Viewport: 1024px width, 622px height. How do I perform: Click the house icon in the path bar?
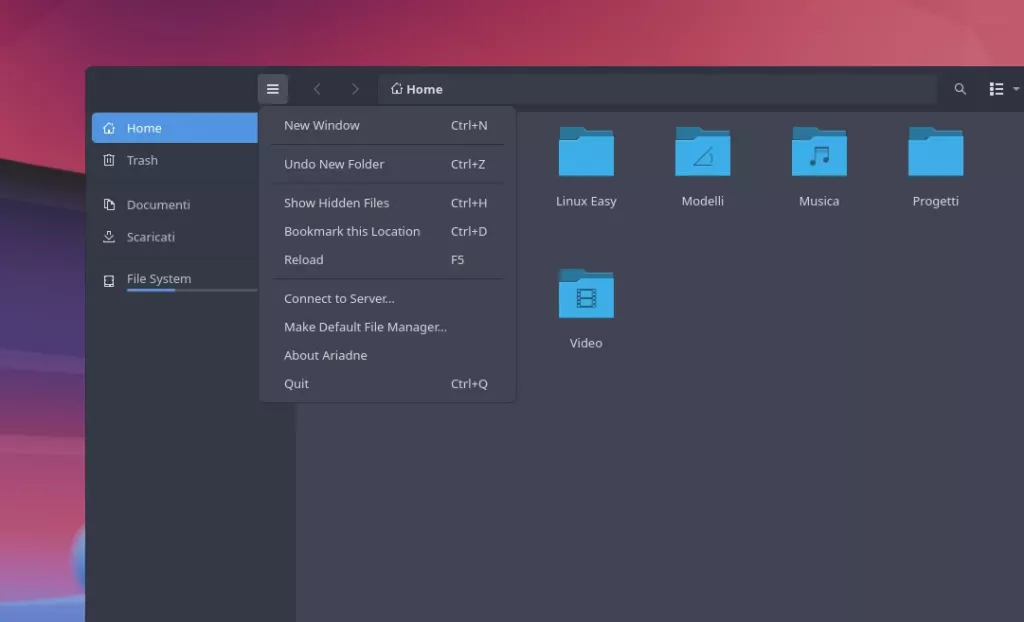point(396,88)
